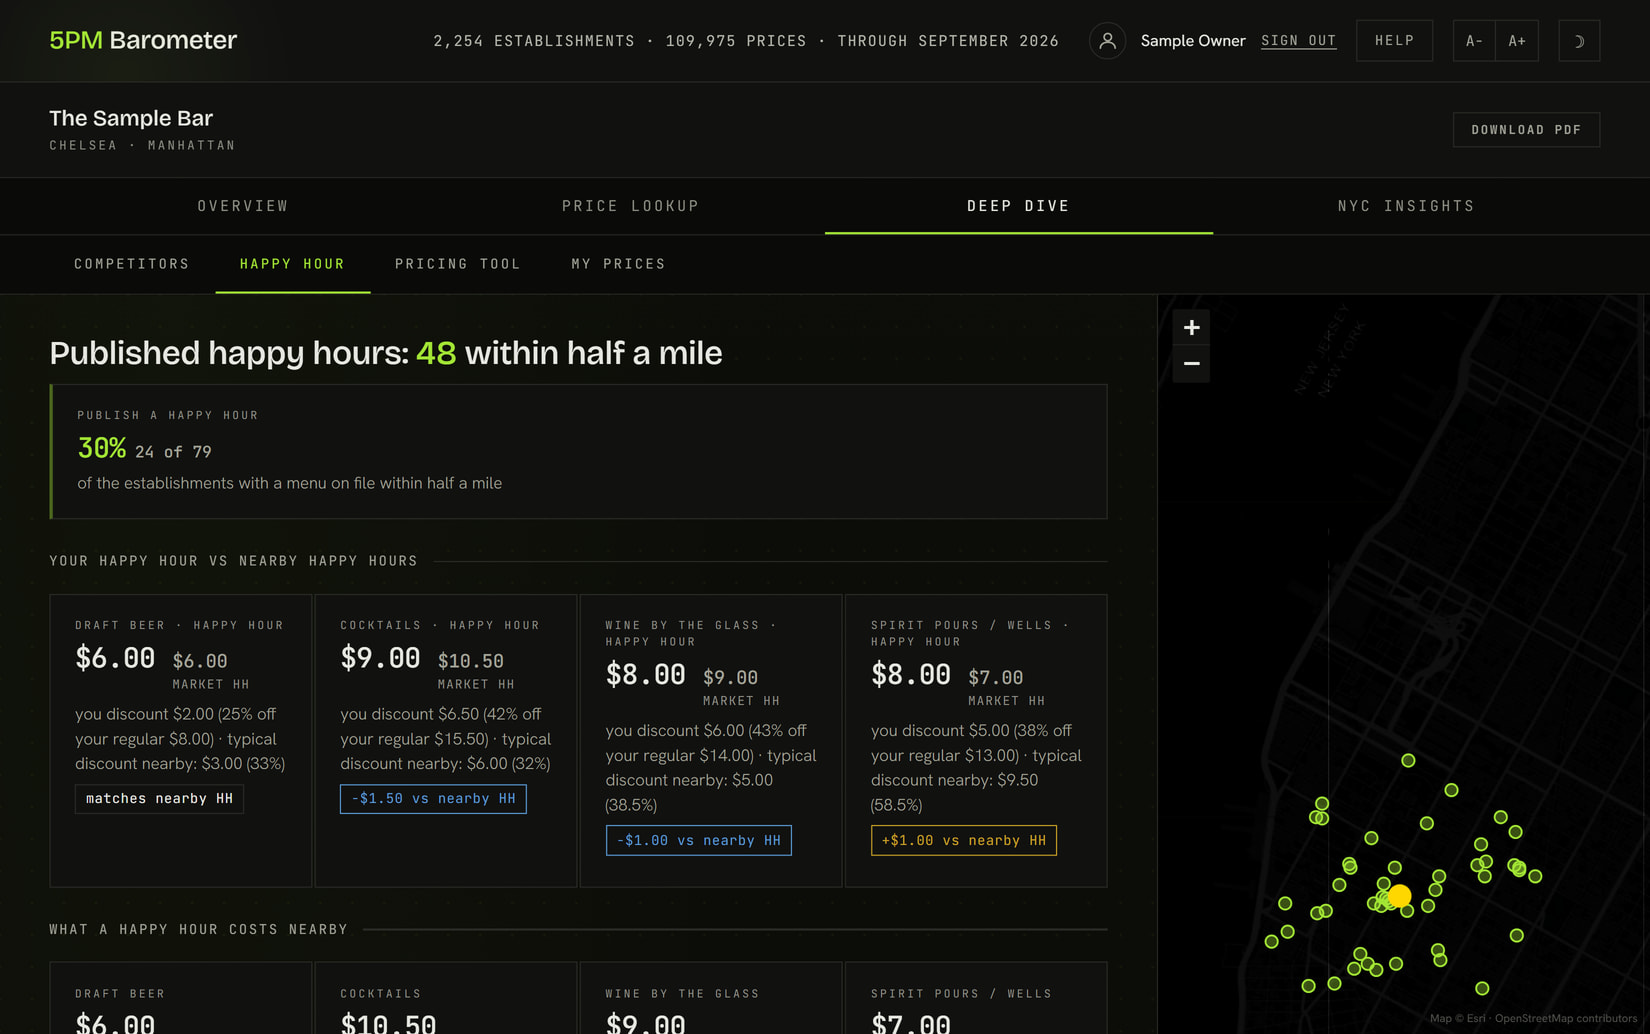
Task: Decrease font size with A- button
Action: pyautogui.click(x=1474, y=41)
